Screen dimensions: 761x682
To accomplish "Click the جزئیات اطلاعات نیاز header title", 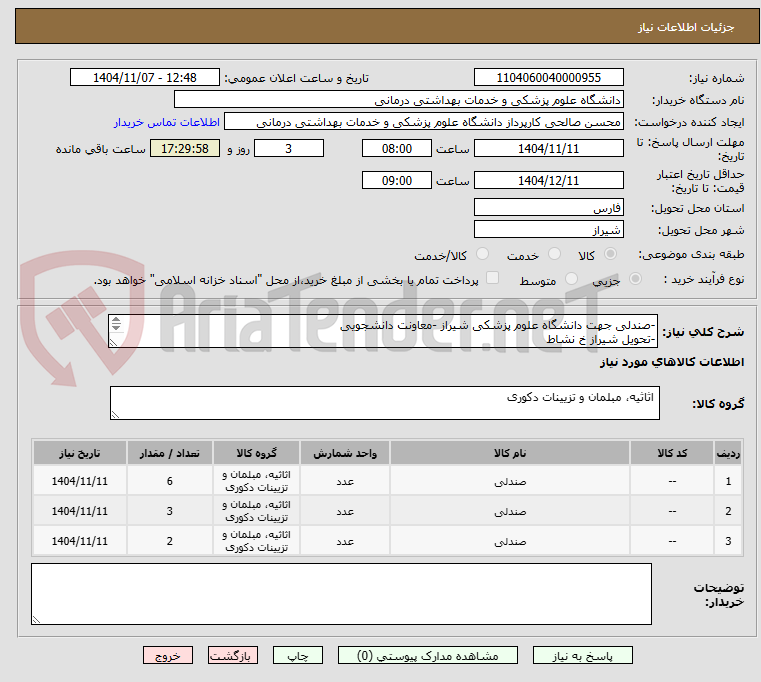I will coord(686,27).
